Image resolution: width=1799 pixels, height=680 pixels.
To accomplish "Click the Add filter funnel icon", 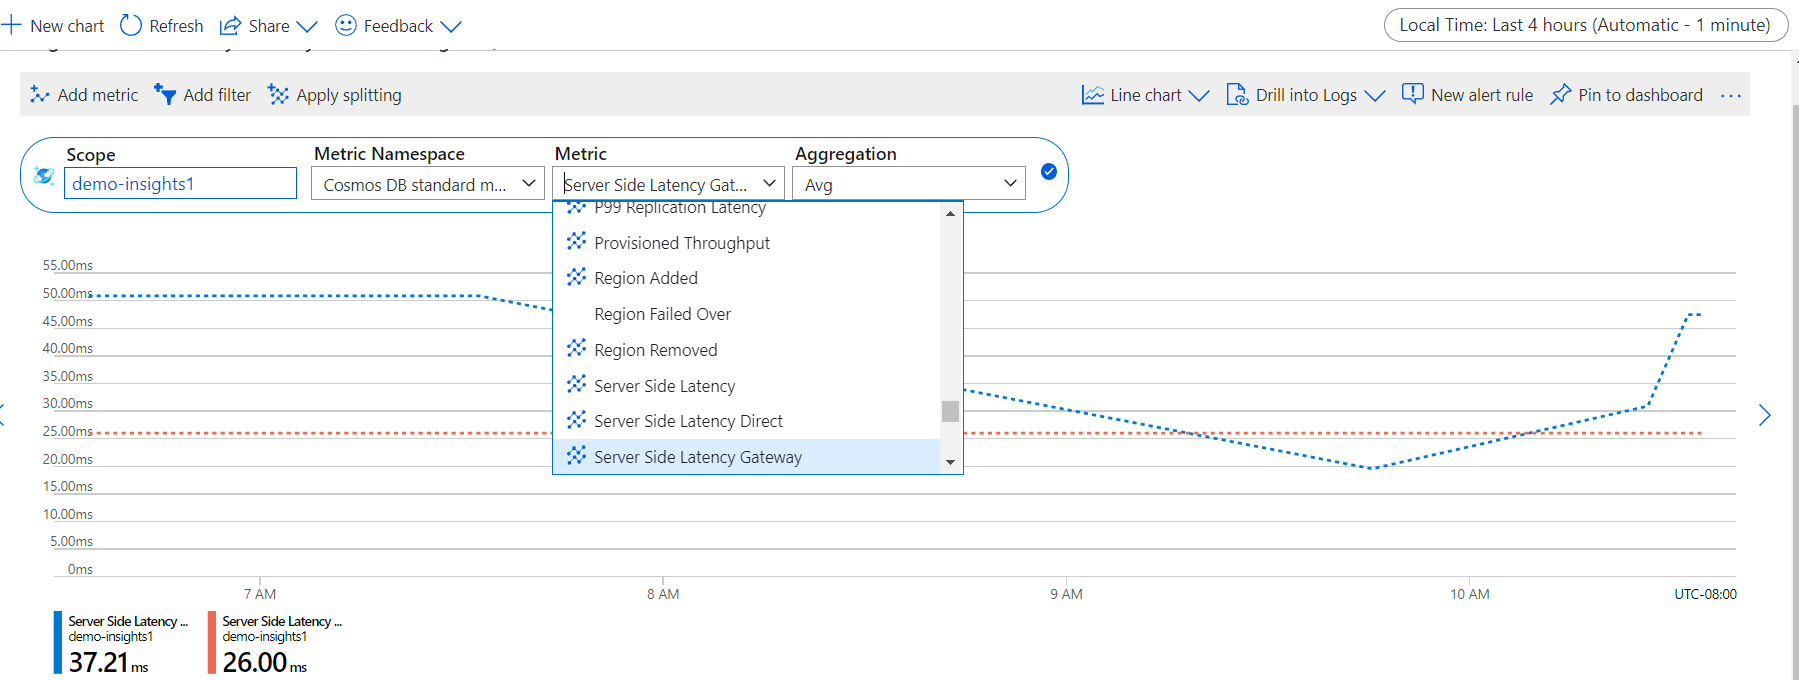I will point(165,94).
